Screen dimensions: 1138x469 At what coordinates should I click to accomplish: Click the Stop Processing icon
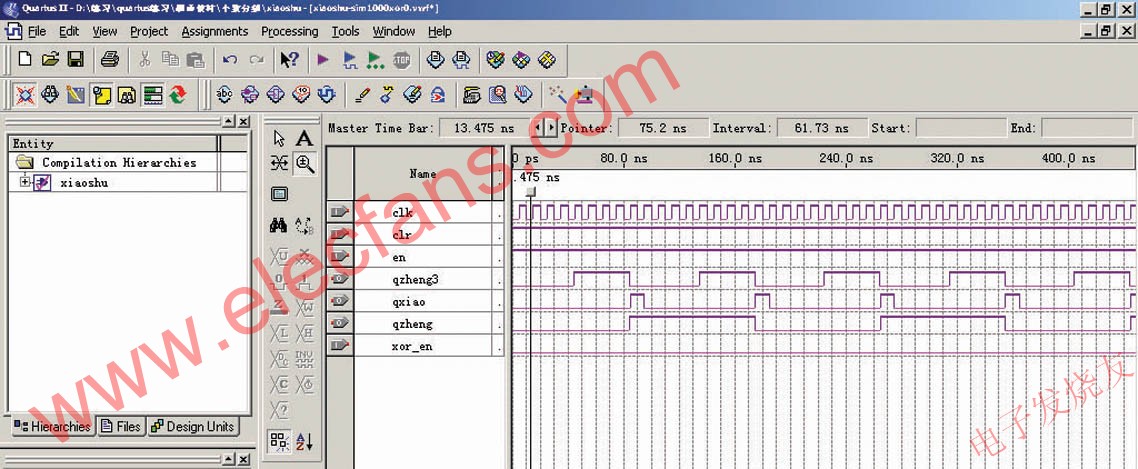tap(402, 60)
